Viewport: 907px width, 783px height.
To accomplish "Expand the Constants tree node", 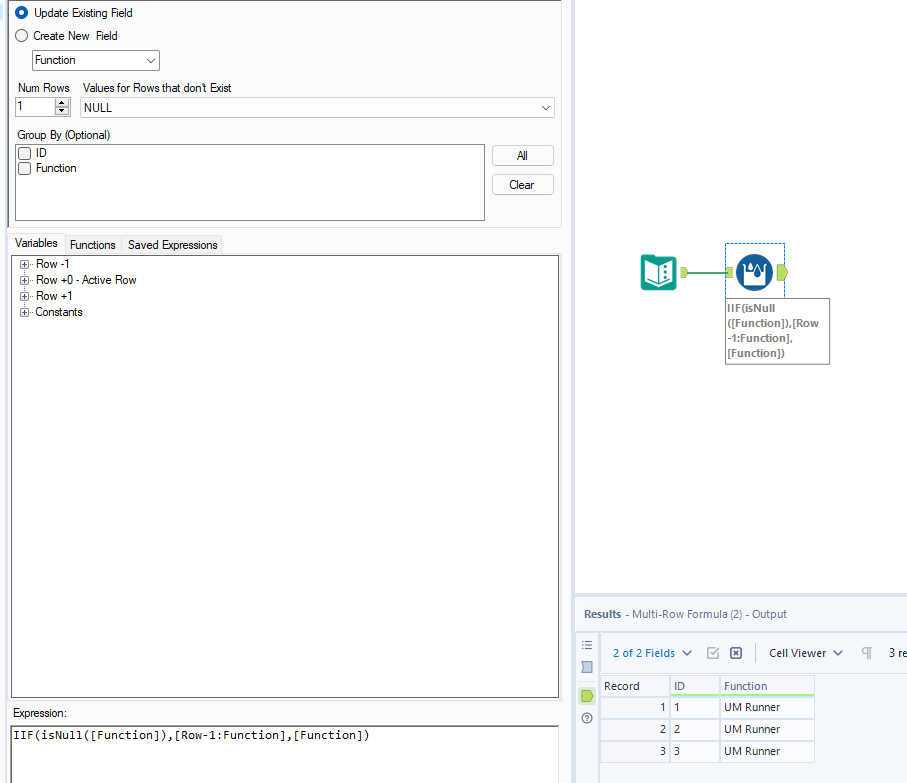I will tap(24, 312).
